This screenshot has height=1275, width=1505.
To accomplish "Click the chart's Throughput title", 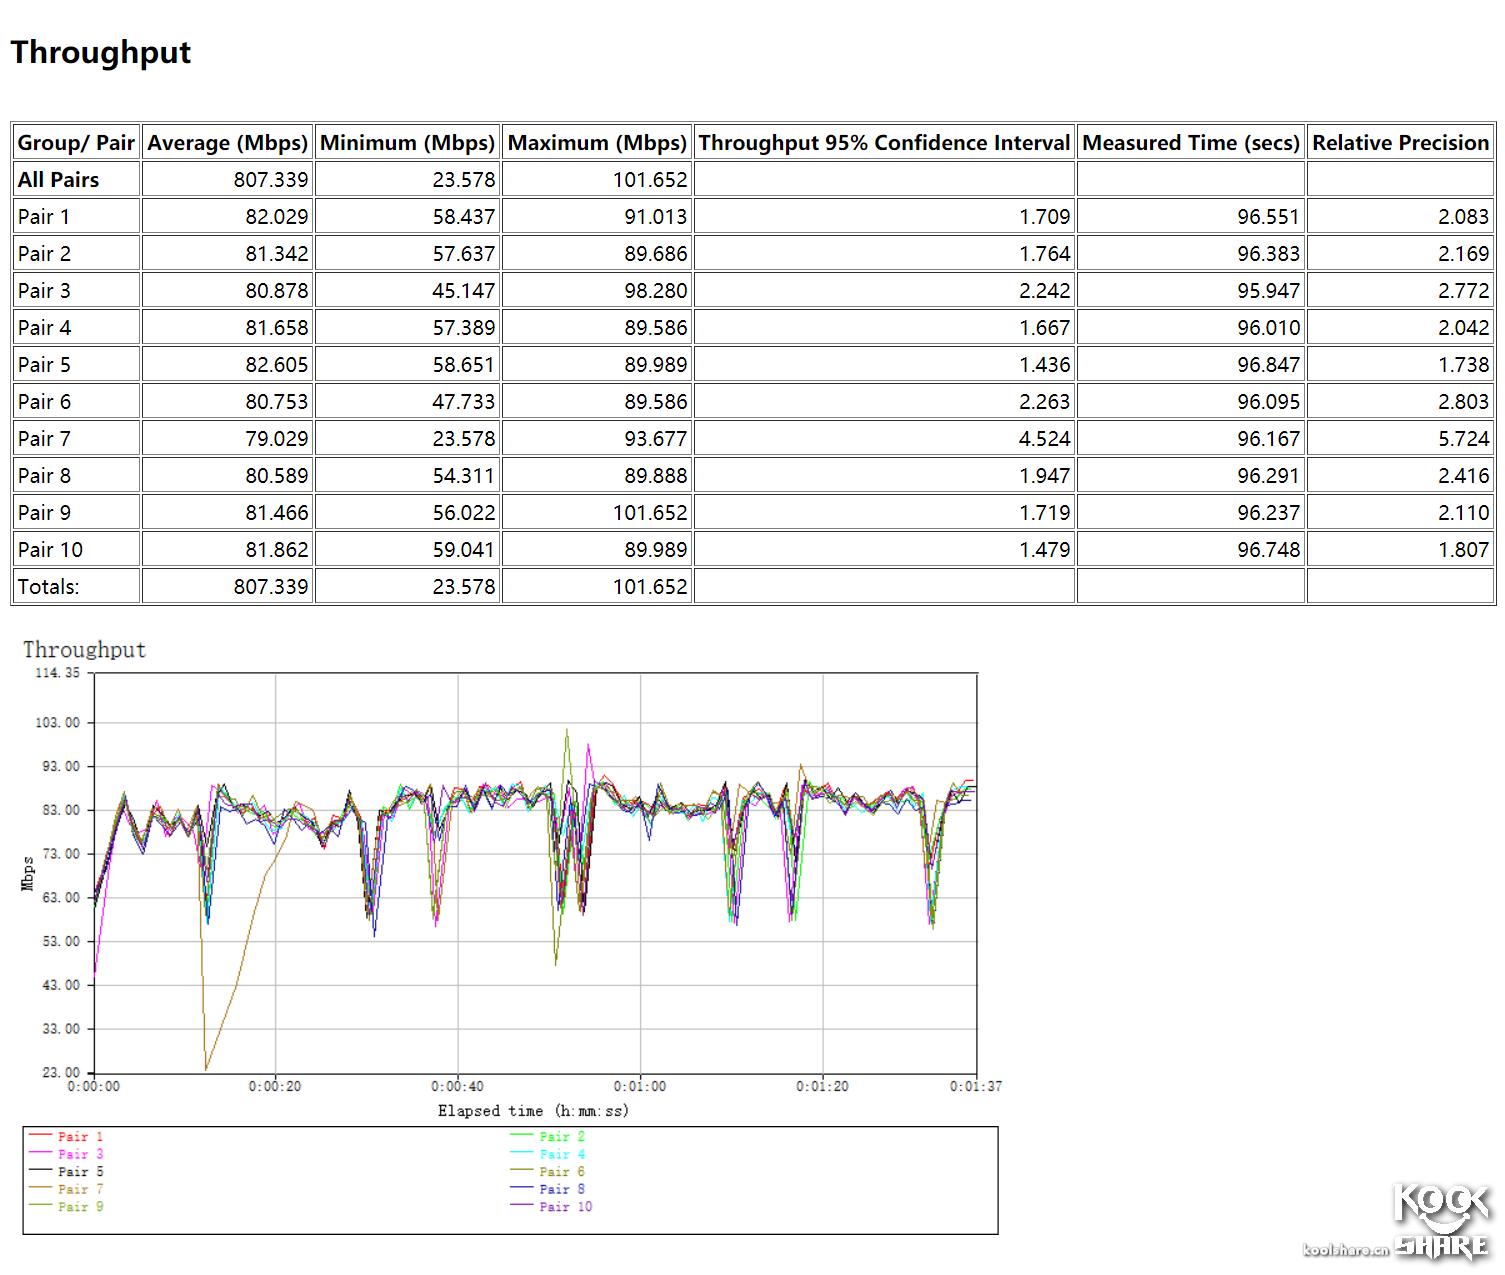I will click(x=84, y=650).
